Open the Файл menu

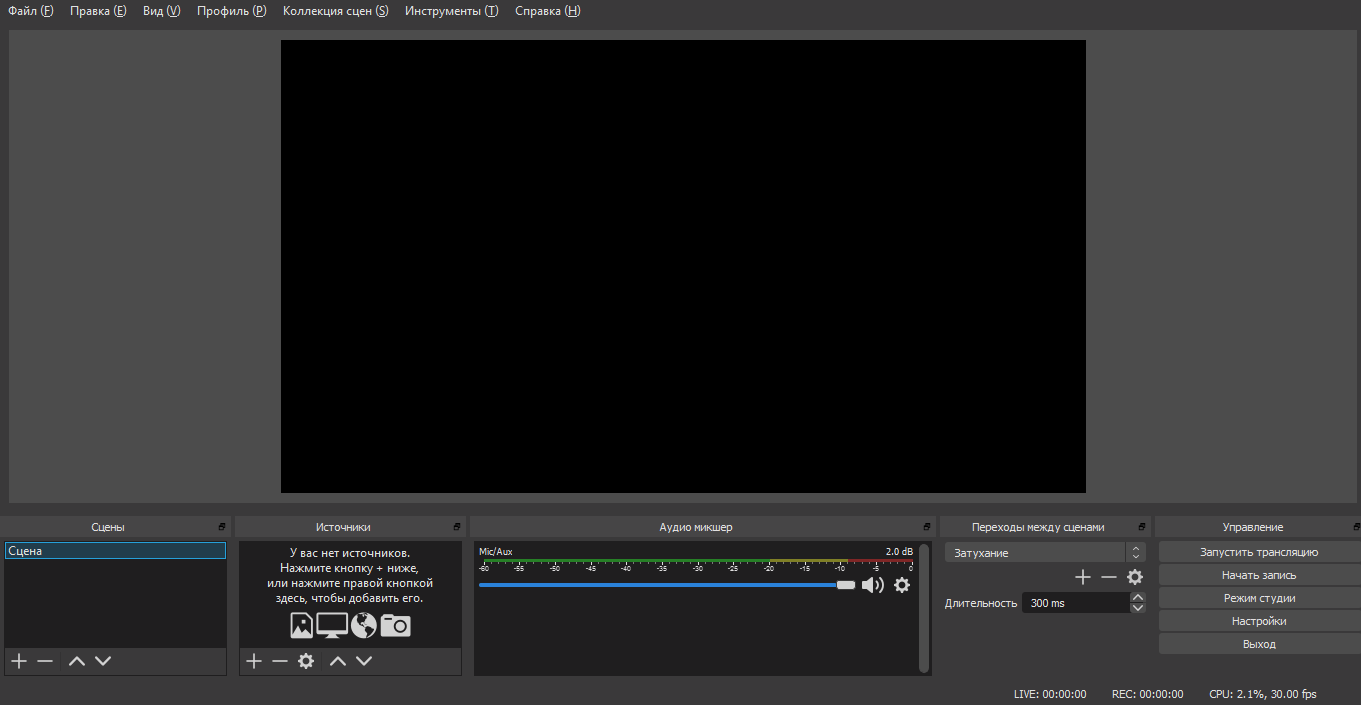30,11
